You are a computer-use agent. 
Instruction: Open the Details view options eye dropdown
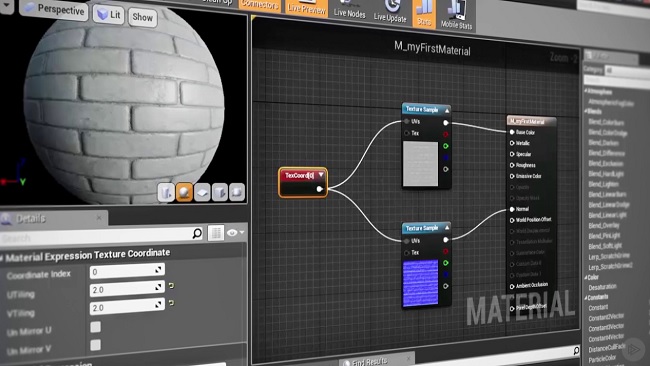tap(235, 233)
